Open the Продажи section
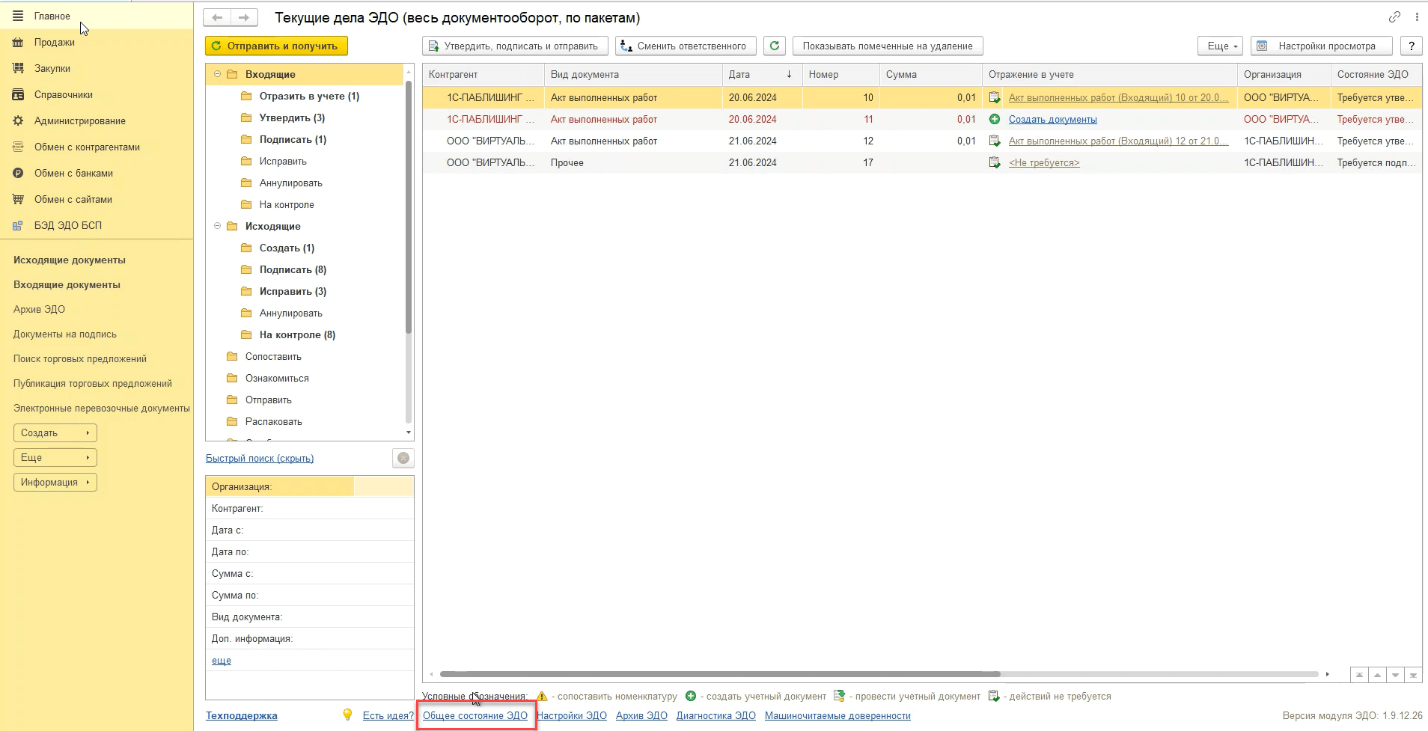 click(x=54, y=42)
